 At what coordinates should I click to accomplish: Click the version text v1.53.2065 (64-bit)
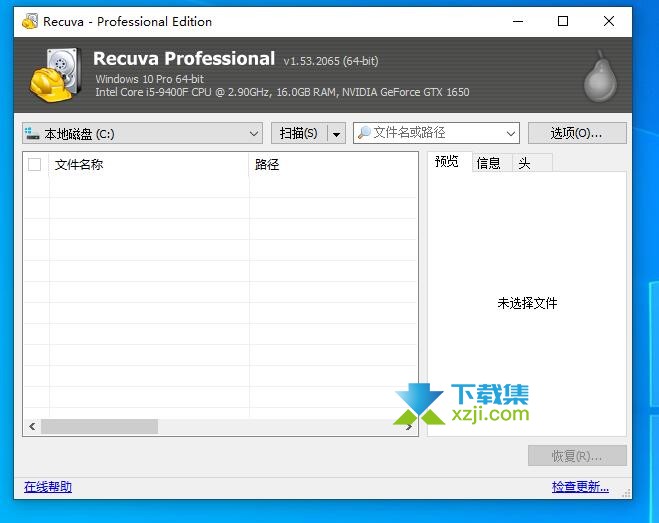click(331, 61)
